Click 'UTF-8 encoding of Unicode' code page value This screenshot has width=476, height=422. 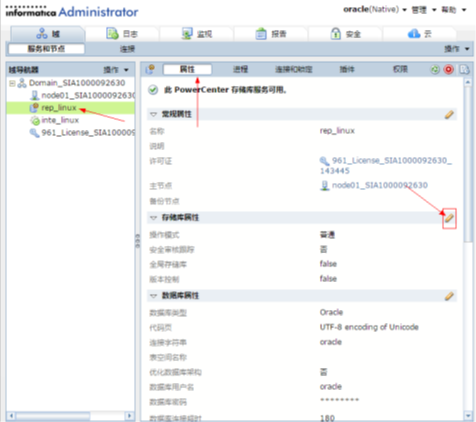click(x=369, y=327)
